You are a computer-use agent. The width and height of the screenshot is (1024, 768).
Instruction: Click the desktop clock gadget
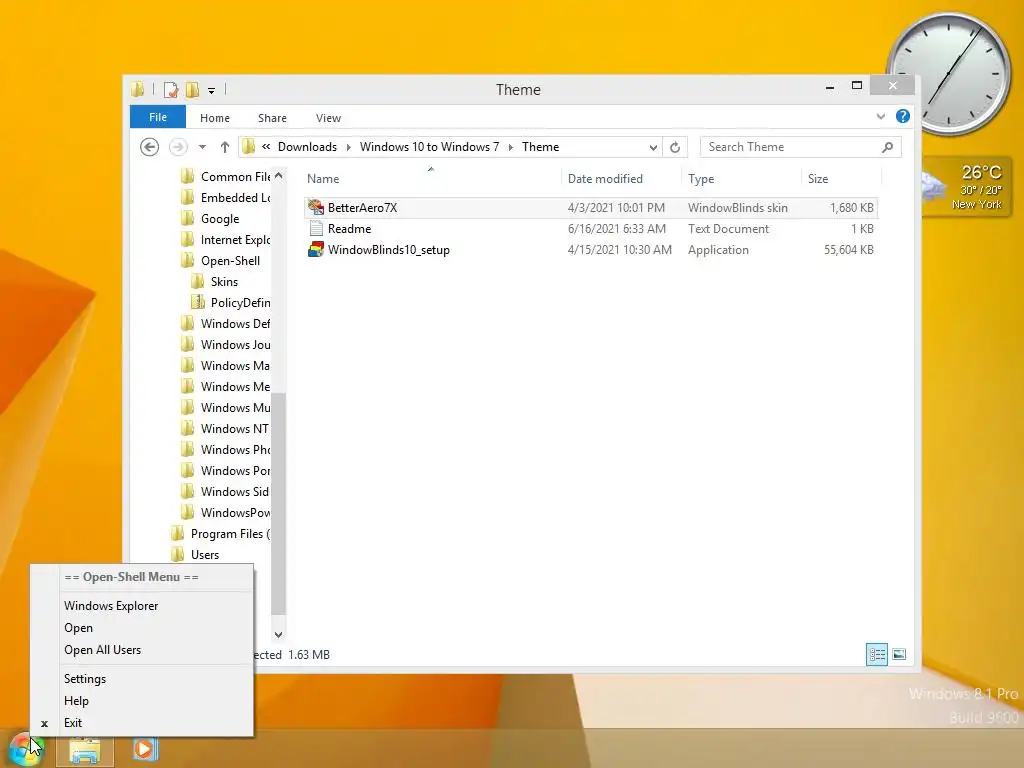948,74
